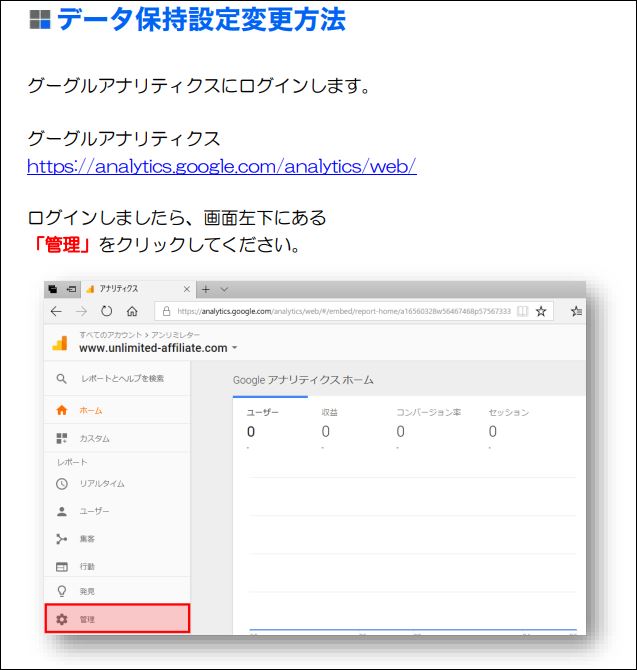Click Google アナリティクス ホーム heading
This screenshot has height=670, width=637.
[303, 380]
